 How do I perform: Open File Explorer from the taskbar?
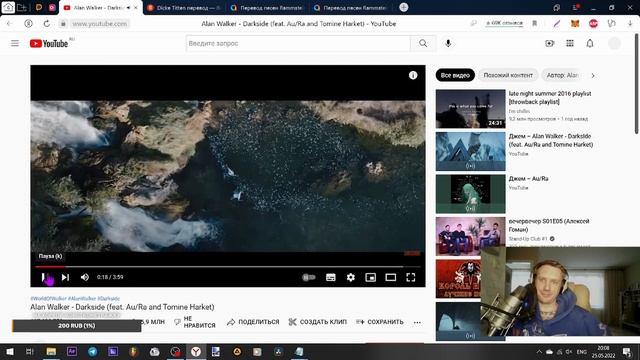pyautogui.click(x=51, y=351)
